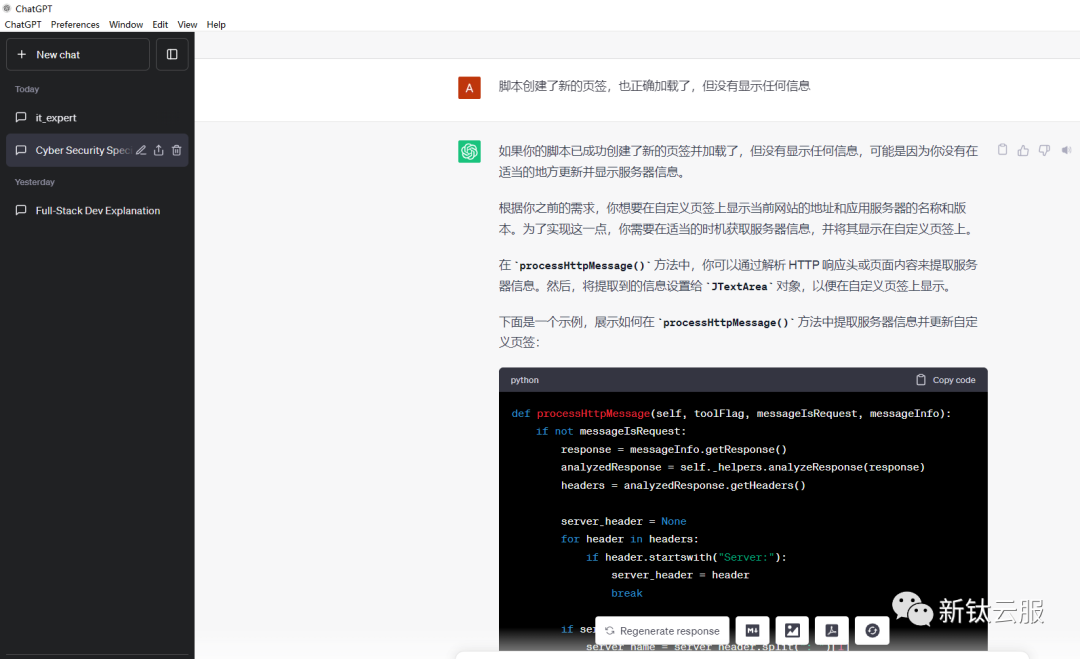Screen dimensions: 1080x659
Task: Copy the response with clipboard icon
Action: 1002,150
